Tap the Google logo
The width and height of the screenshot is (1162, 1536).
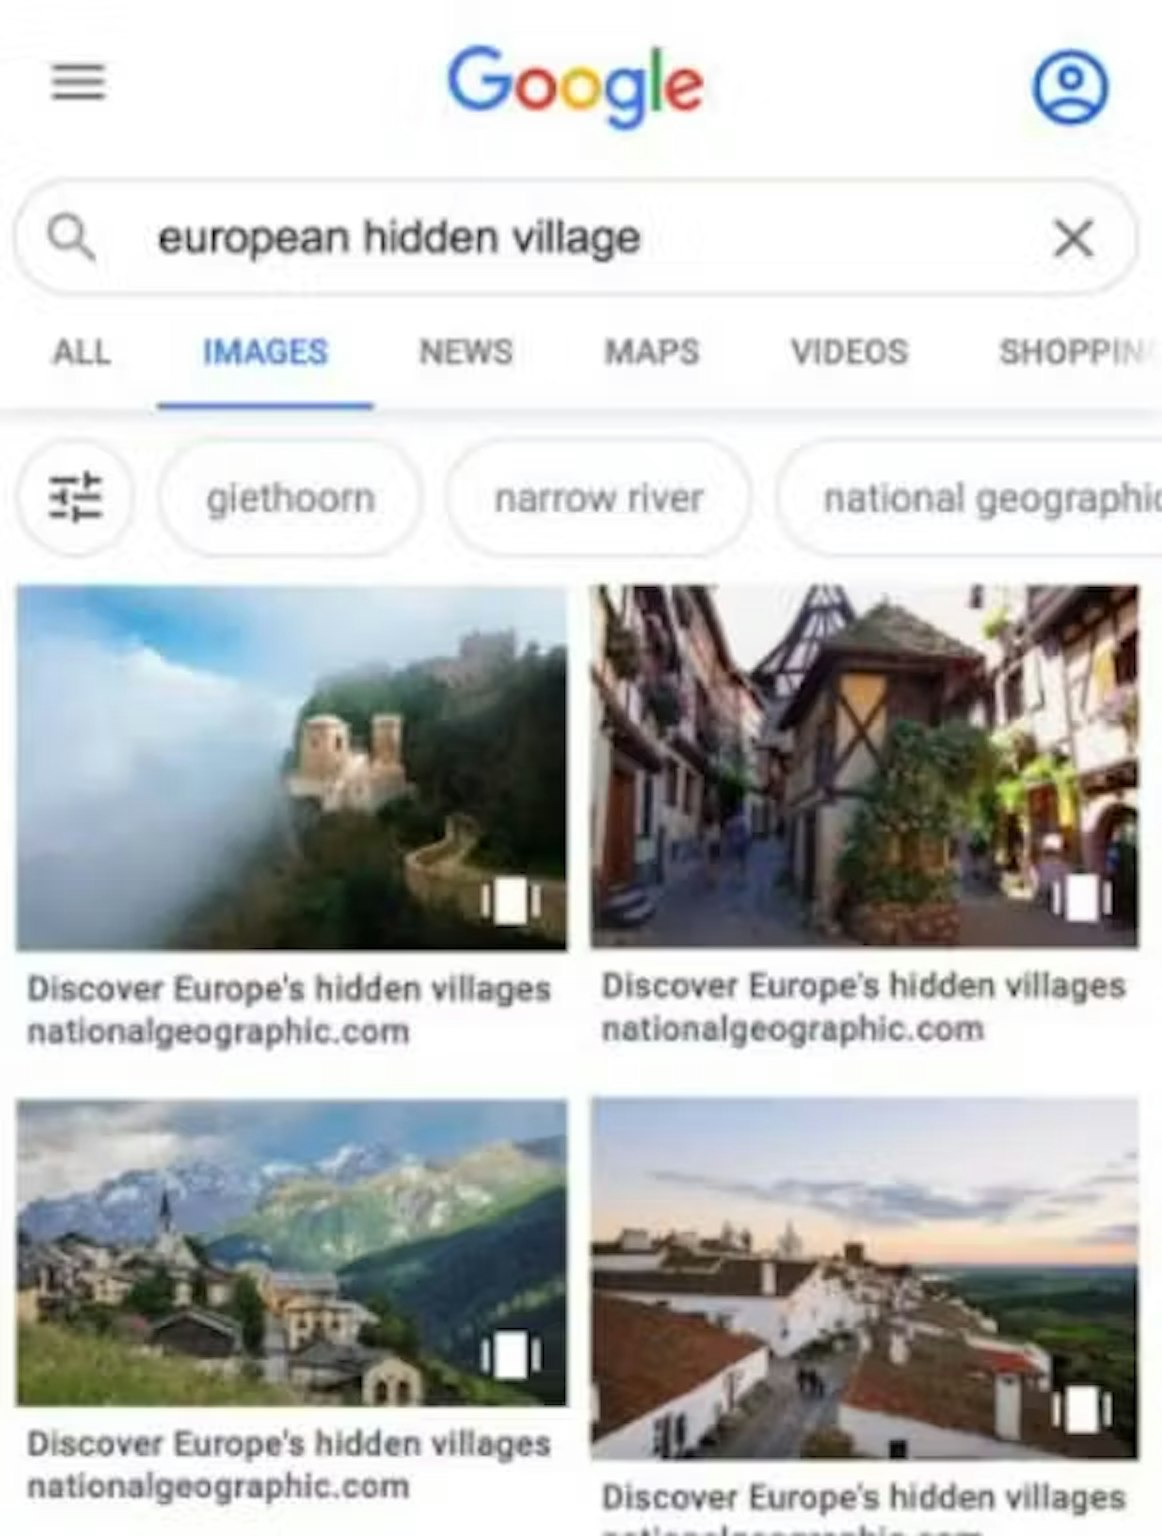tap(575, 86)
